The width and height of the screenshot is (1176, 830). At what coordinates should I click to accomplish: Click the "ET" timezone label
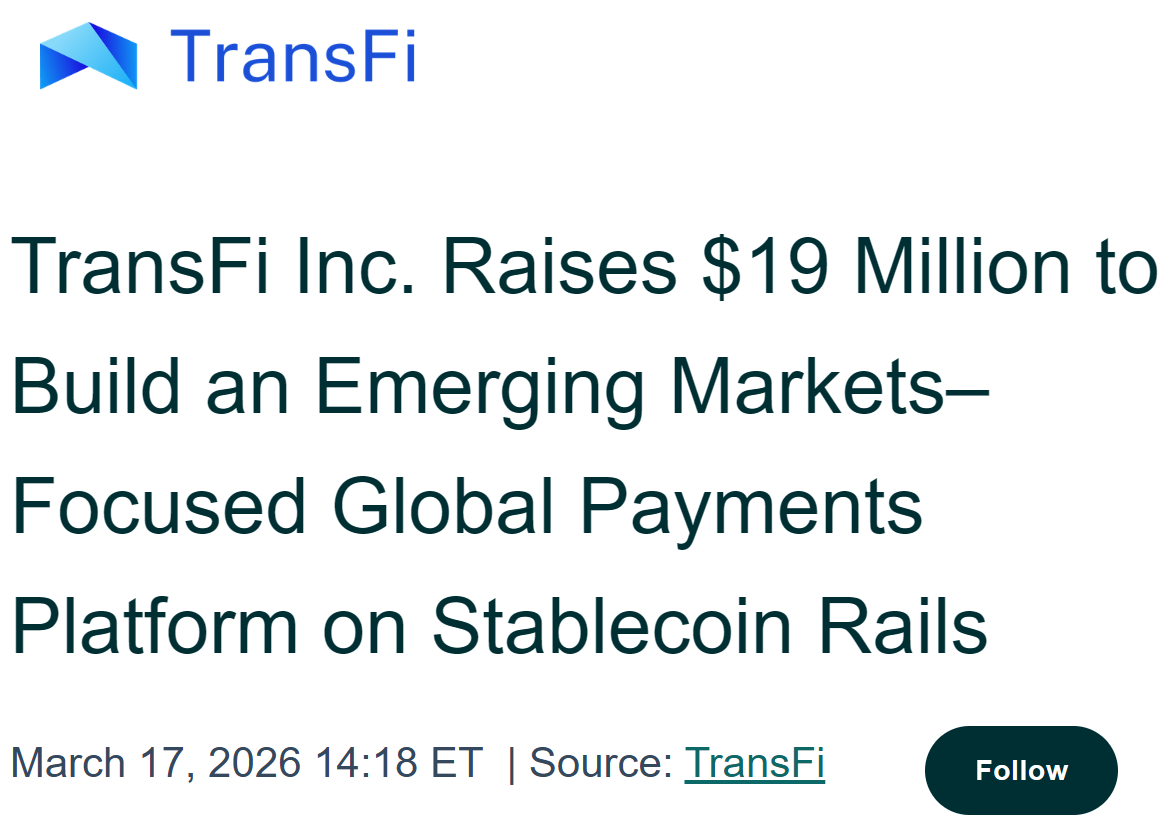click(x=457, y=764)
